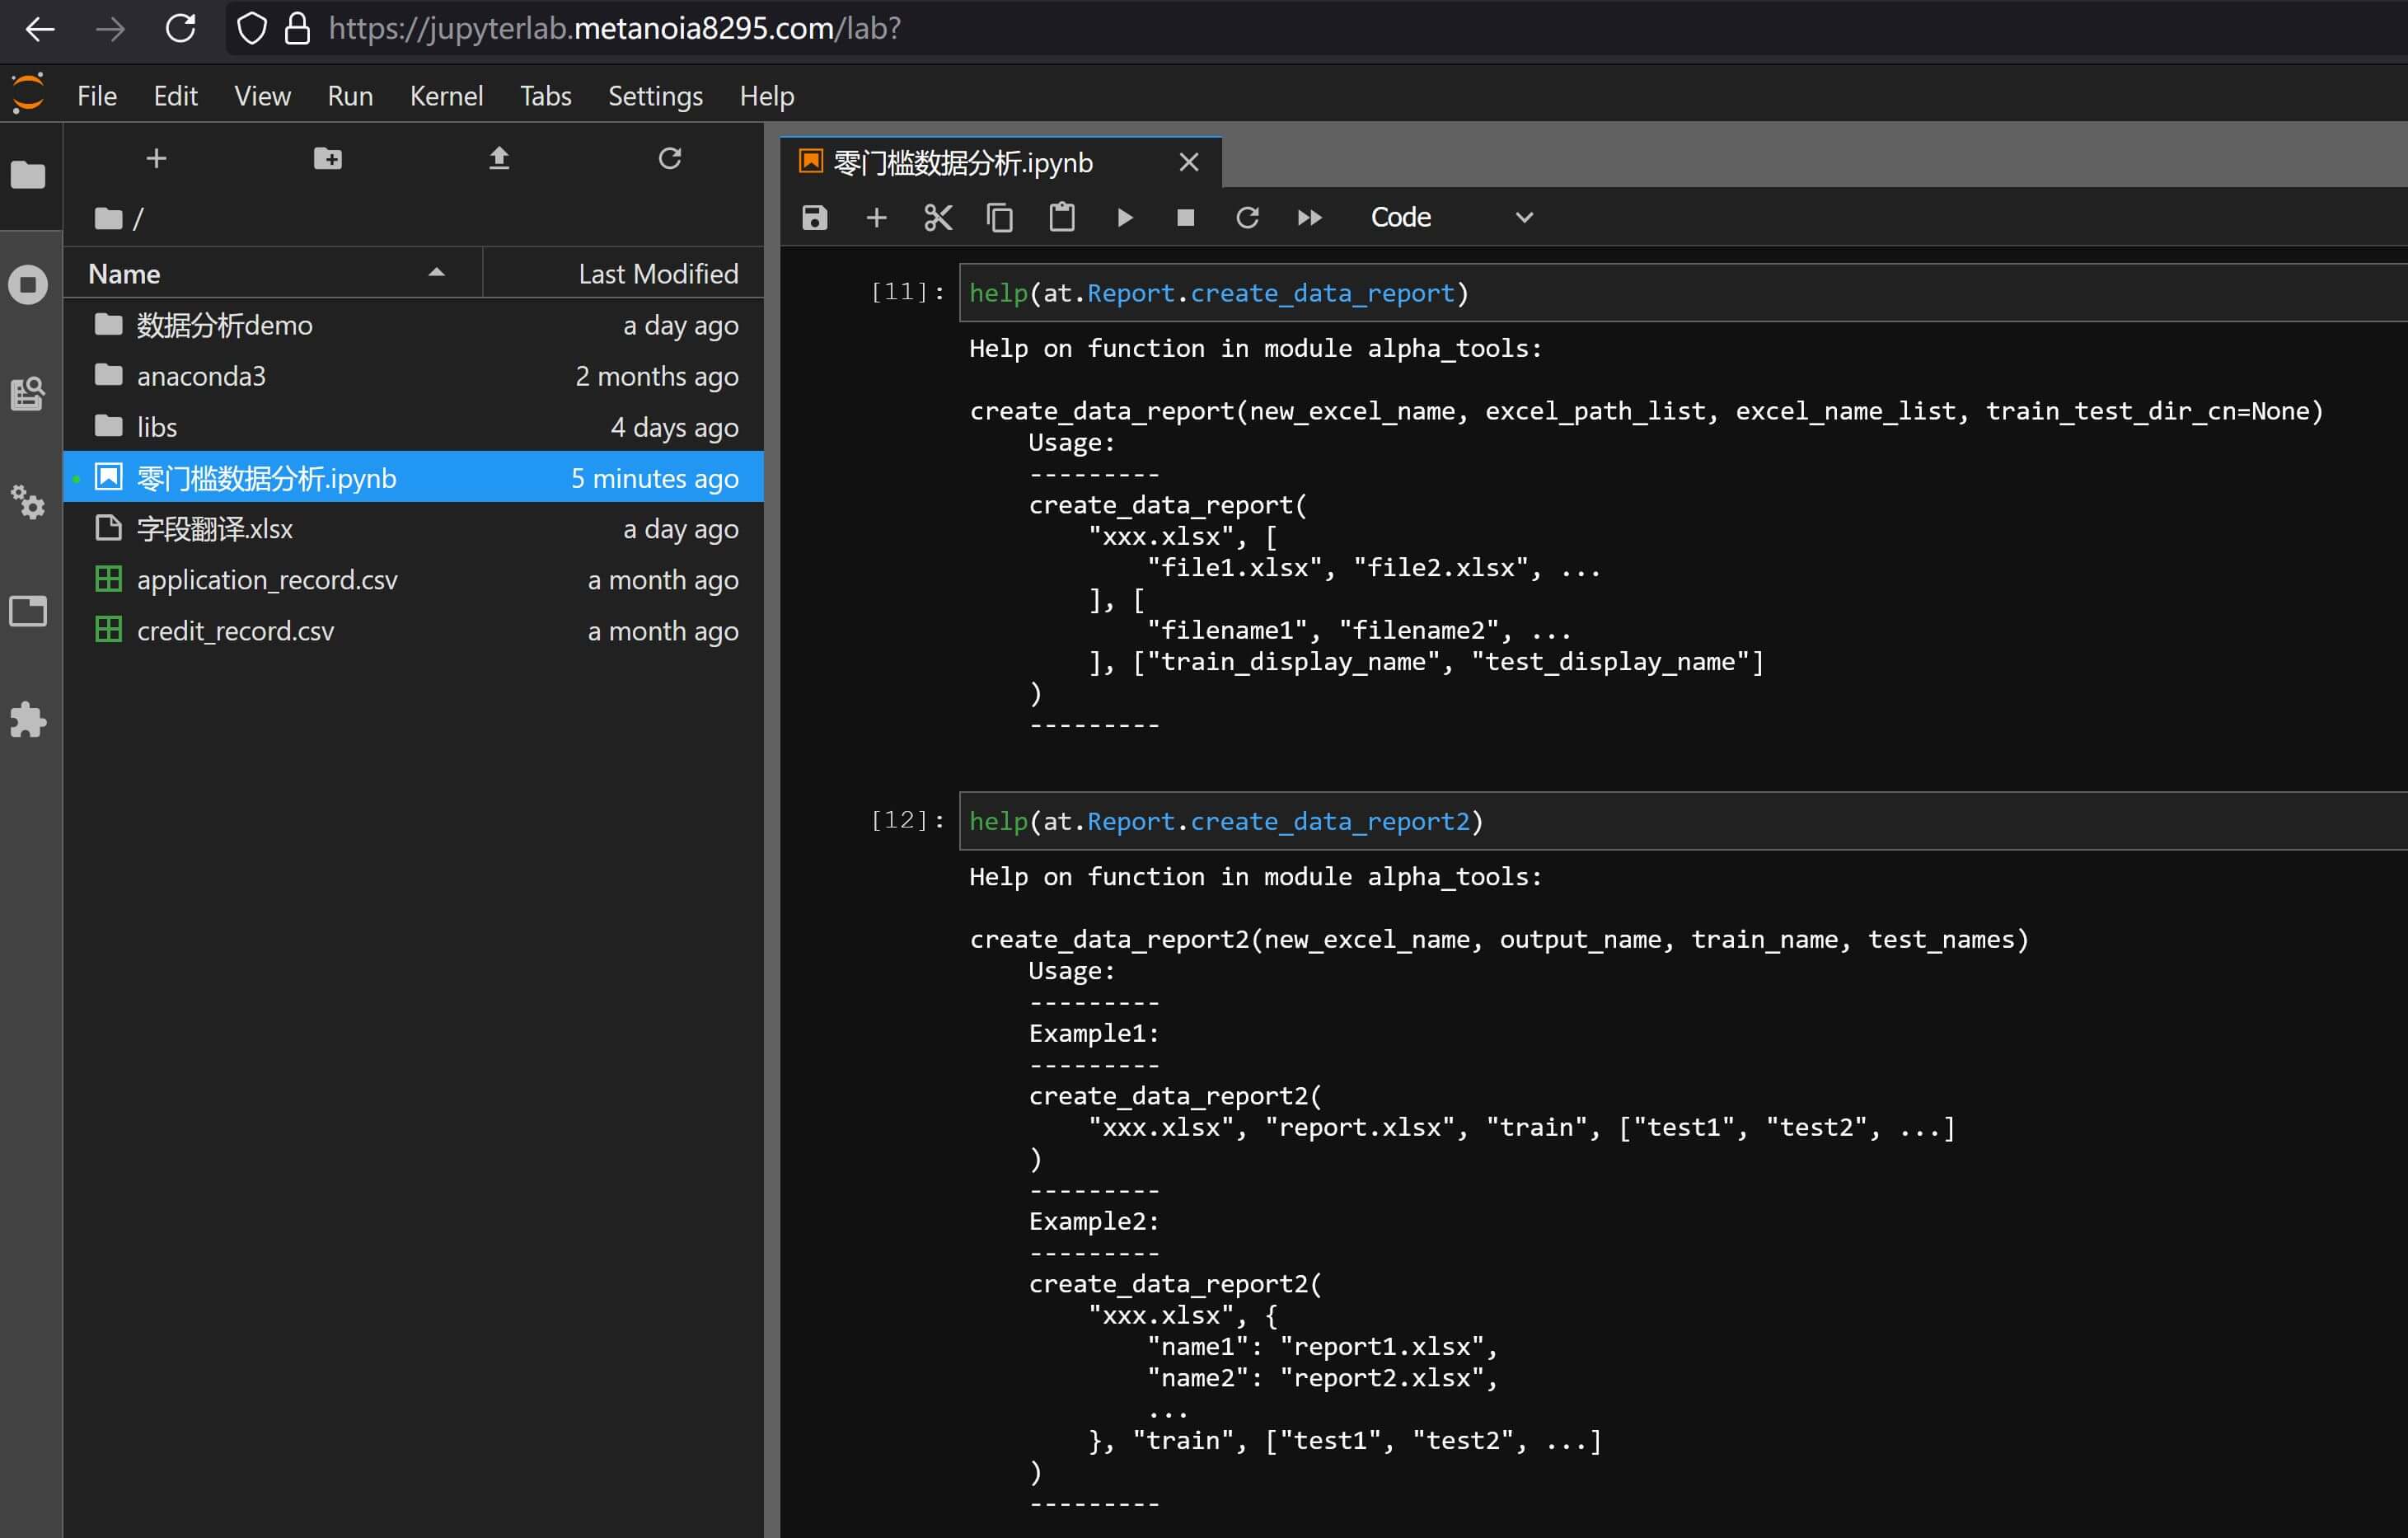This screenshot has height=1538, width=2408.
Task: Open the Settings menu
Action: coord(655,96)
